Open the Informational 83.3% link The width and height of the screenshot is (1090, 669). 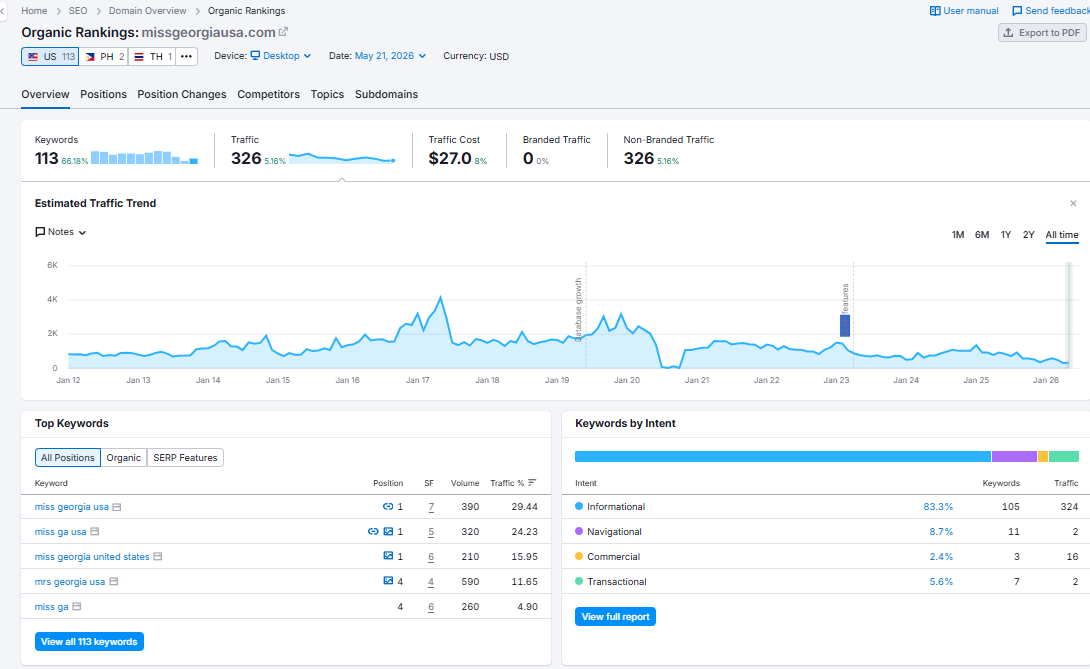(938, 507)
